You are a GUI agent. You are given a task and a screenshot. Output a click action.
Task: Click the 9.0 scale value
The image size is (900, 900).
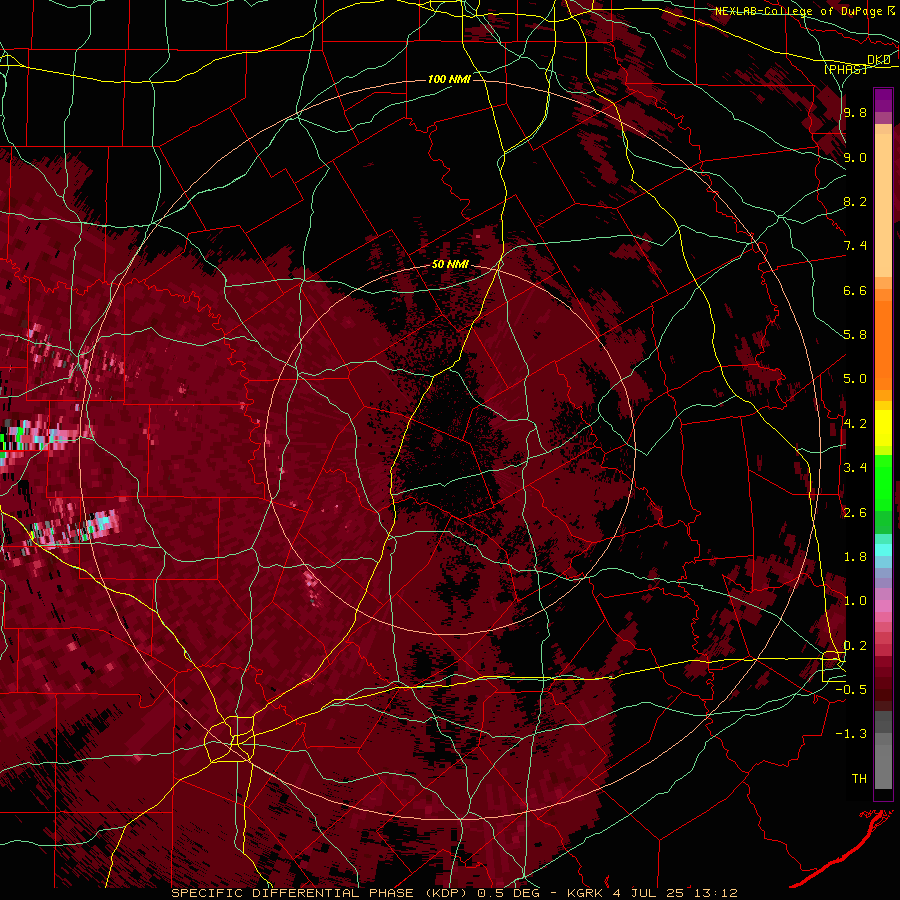click(855, 157)
